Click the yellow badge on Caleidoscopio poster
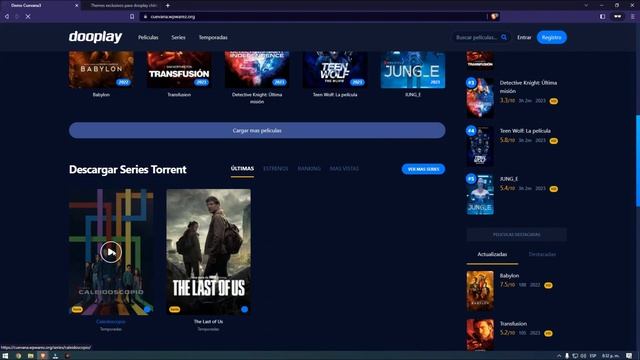640x360 pixels. pos(77,309)
